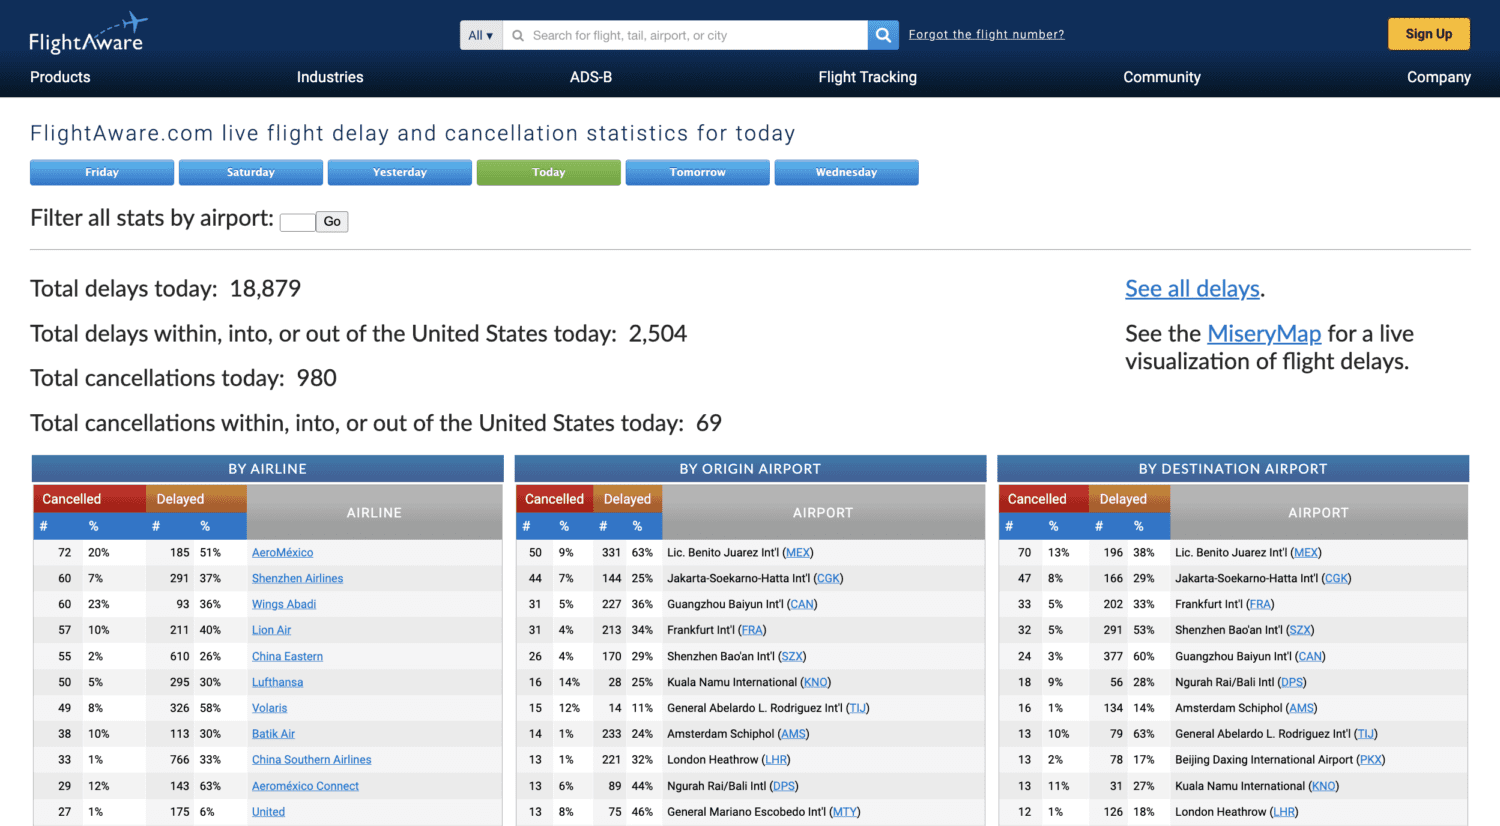Open the See all delays link
1500x826 pixels.
pyautogui.click(x=1192, y=289)
